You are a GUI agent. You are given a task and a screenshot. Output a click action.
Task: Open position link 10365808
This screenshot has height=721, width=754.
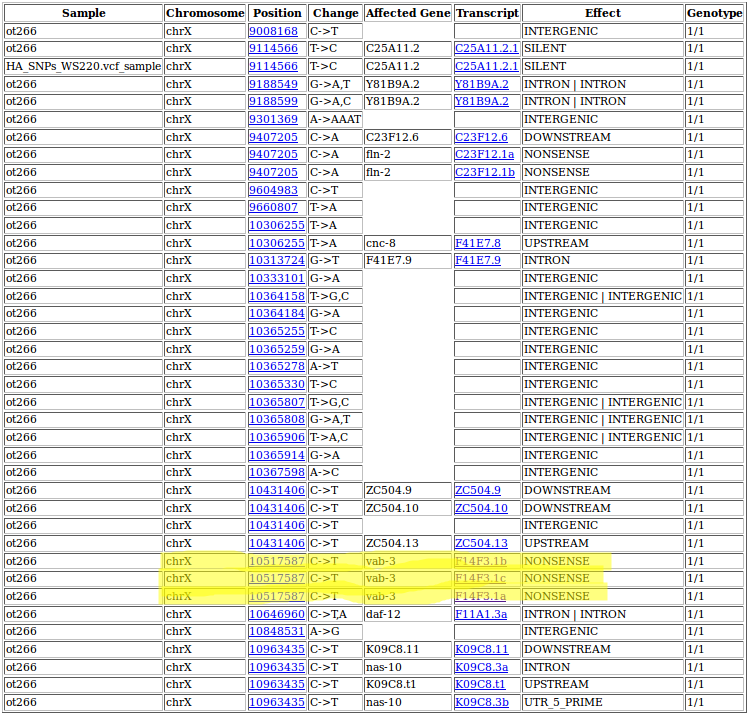click(x=277, y=419)
